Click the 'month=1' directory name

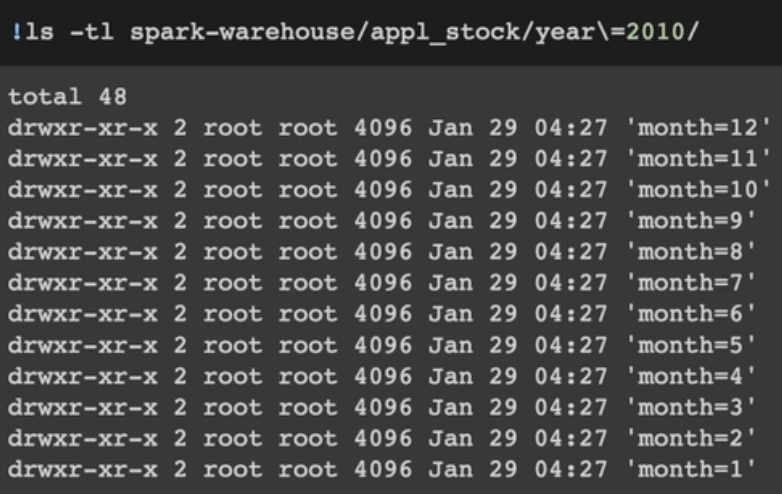tap(690, 470)
